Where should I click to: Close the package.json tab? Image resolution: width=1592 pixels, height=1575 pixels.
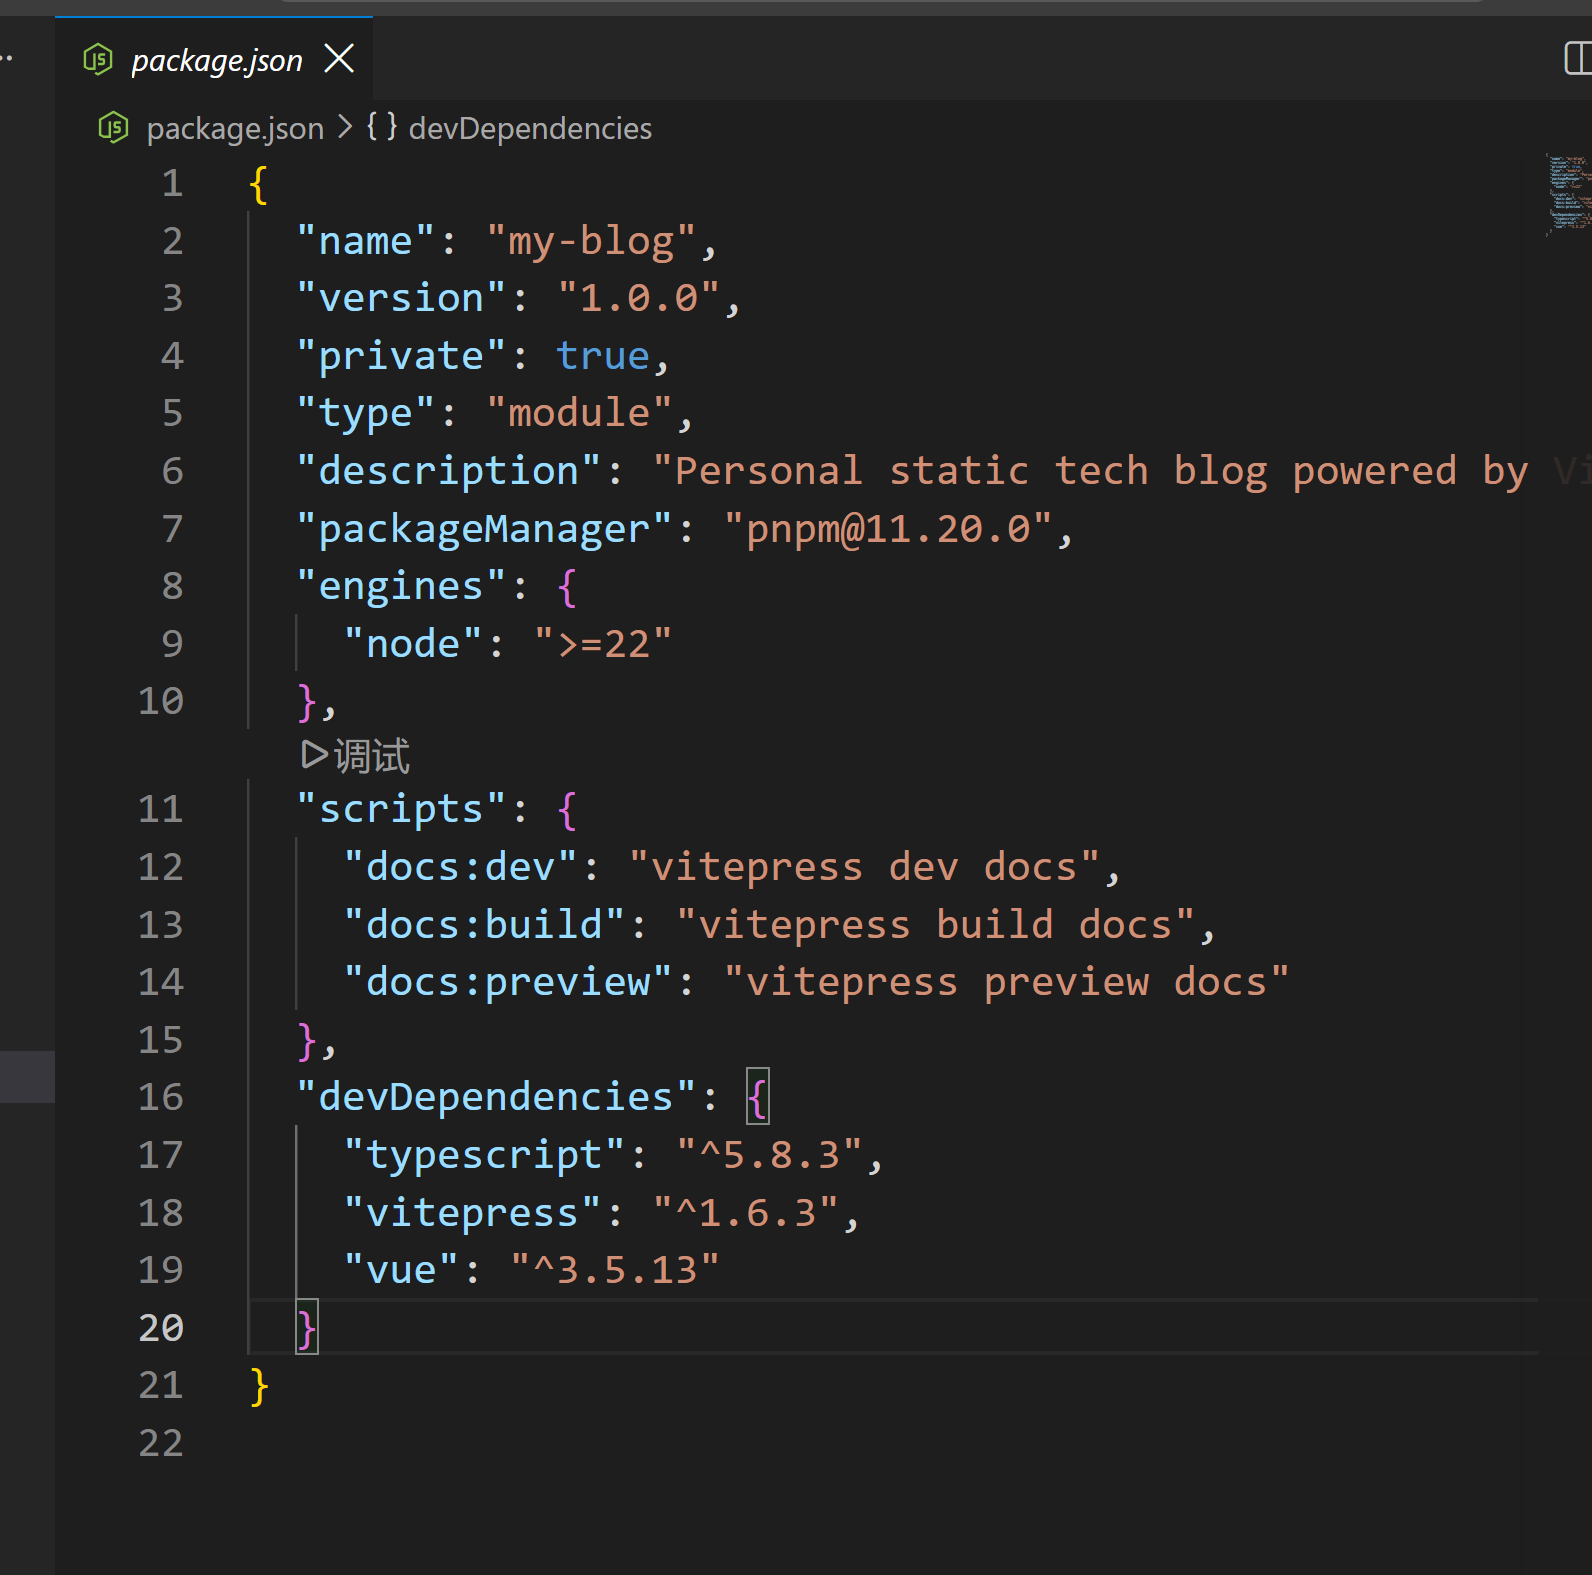click(340, 59)
